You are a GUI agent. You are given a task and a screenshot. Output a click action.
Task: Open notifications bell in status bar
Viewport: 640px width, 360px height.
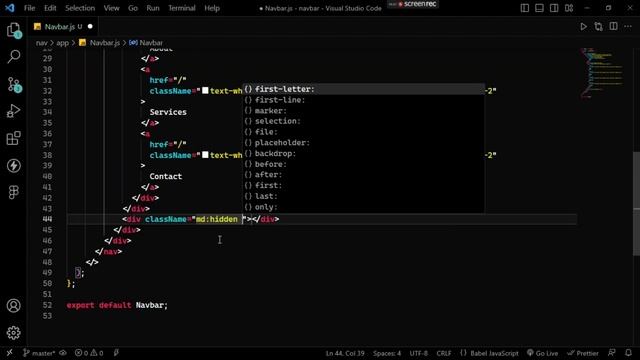(628, 353)
